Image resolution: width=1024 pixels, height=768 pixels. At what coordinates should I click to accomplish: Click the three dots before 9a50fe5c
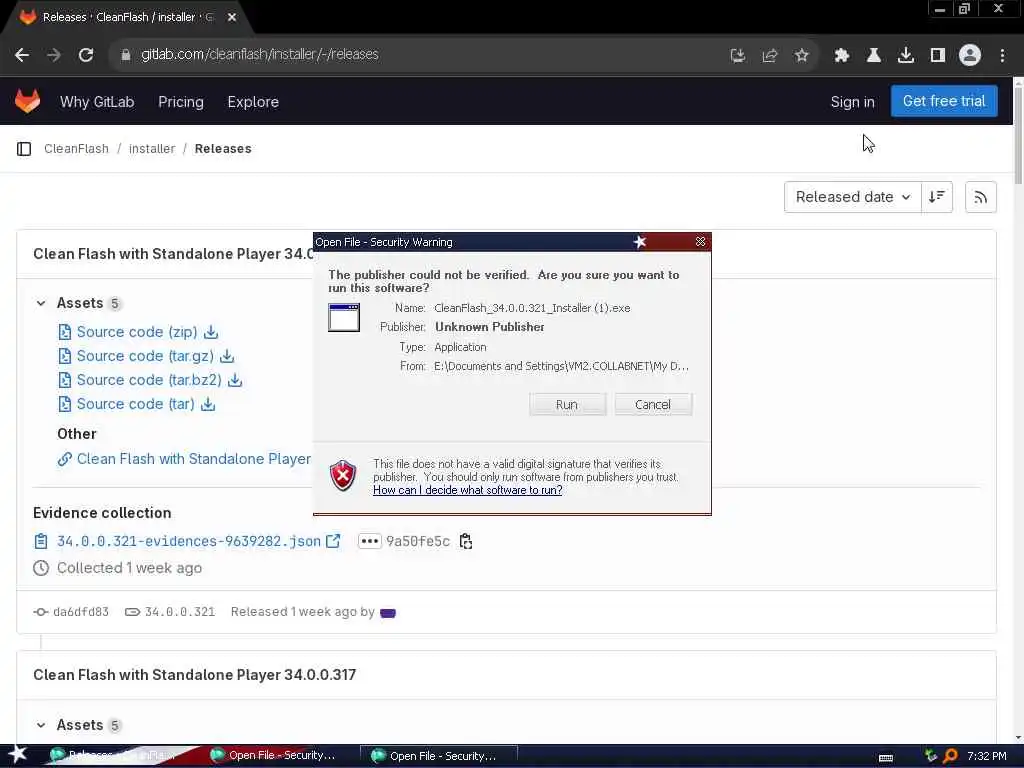click(x=370, y=541)
